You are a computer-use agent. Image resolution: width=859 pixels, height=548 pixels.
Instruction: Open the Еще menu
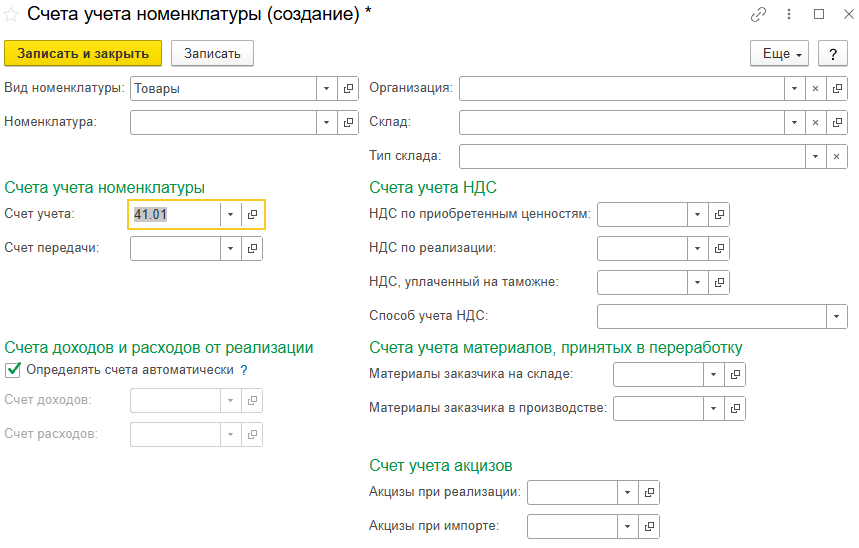779,54
